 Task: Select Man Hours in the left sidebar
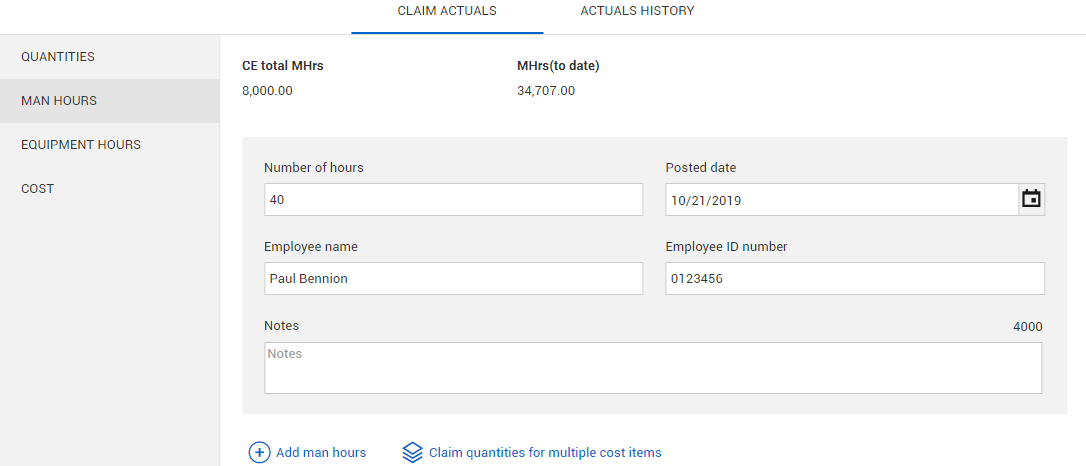[x=59, y=101]
